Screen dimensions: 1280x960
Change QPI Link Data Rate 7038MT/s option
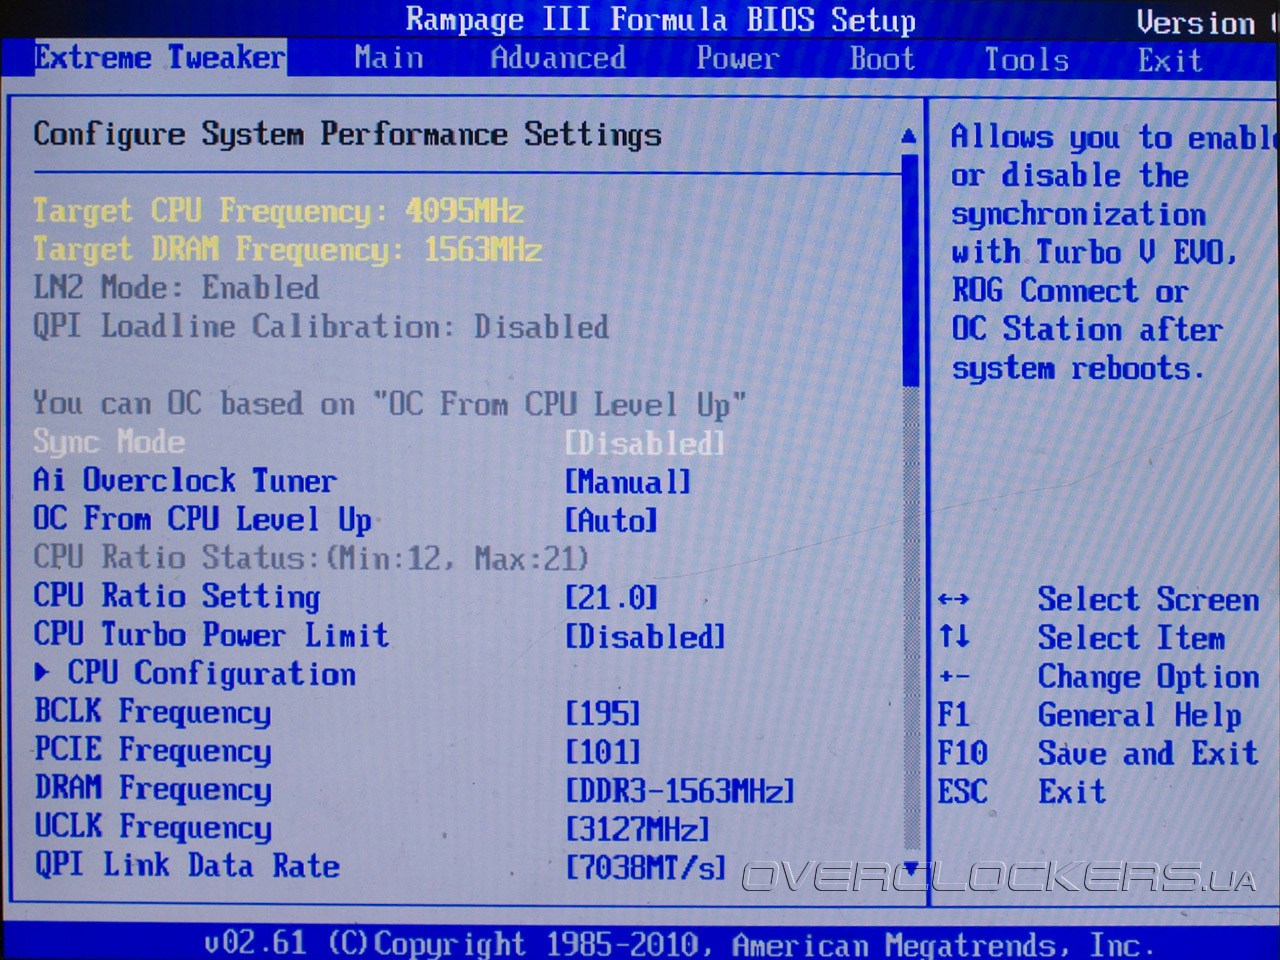click(x=646, y=867)
